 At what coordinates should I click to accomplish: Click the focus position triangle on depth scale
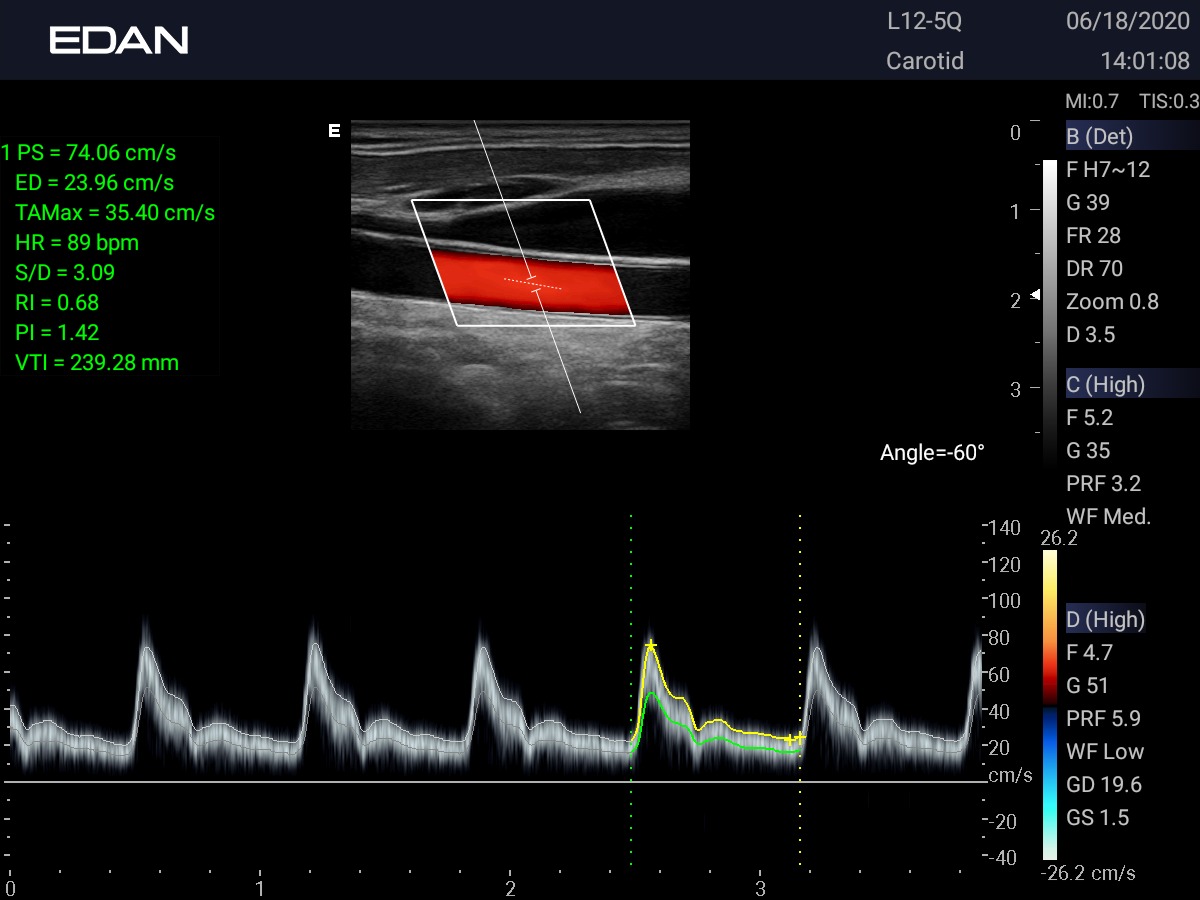1036,295
